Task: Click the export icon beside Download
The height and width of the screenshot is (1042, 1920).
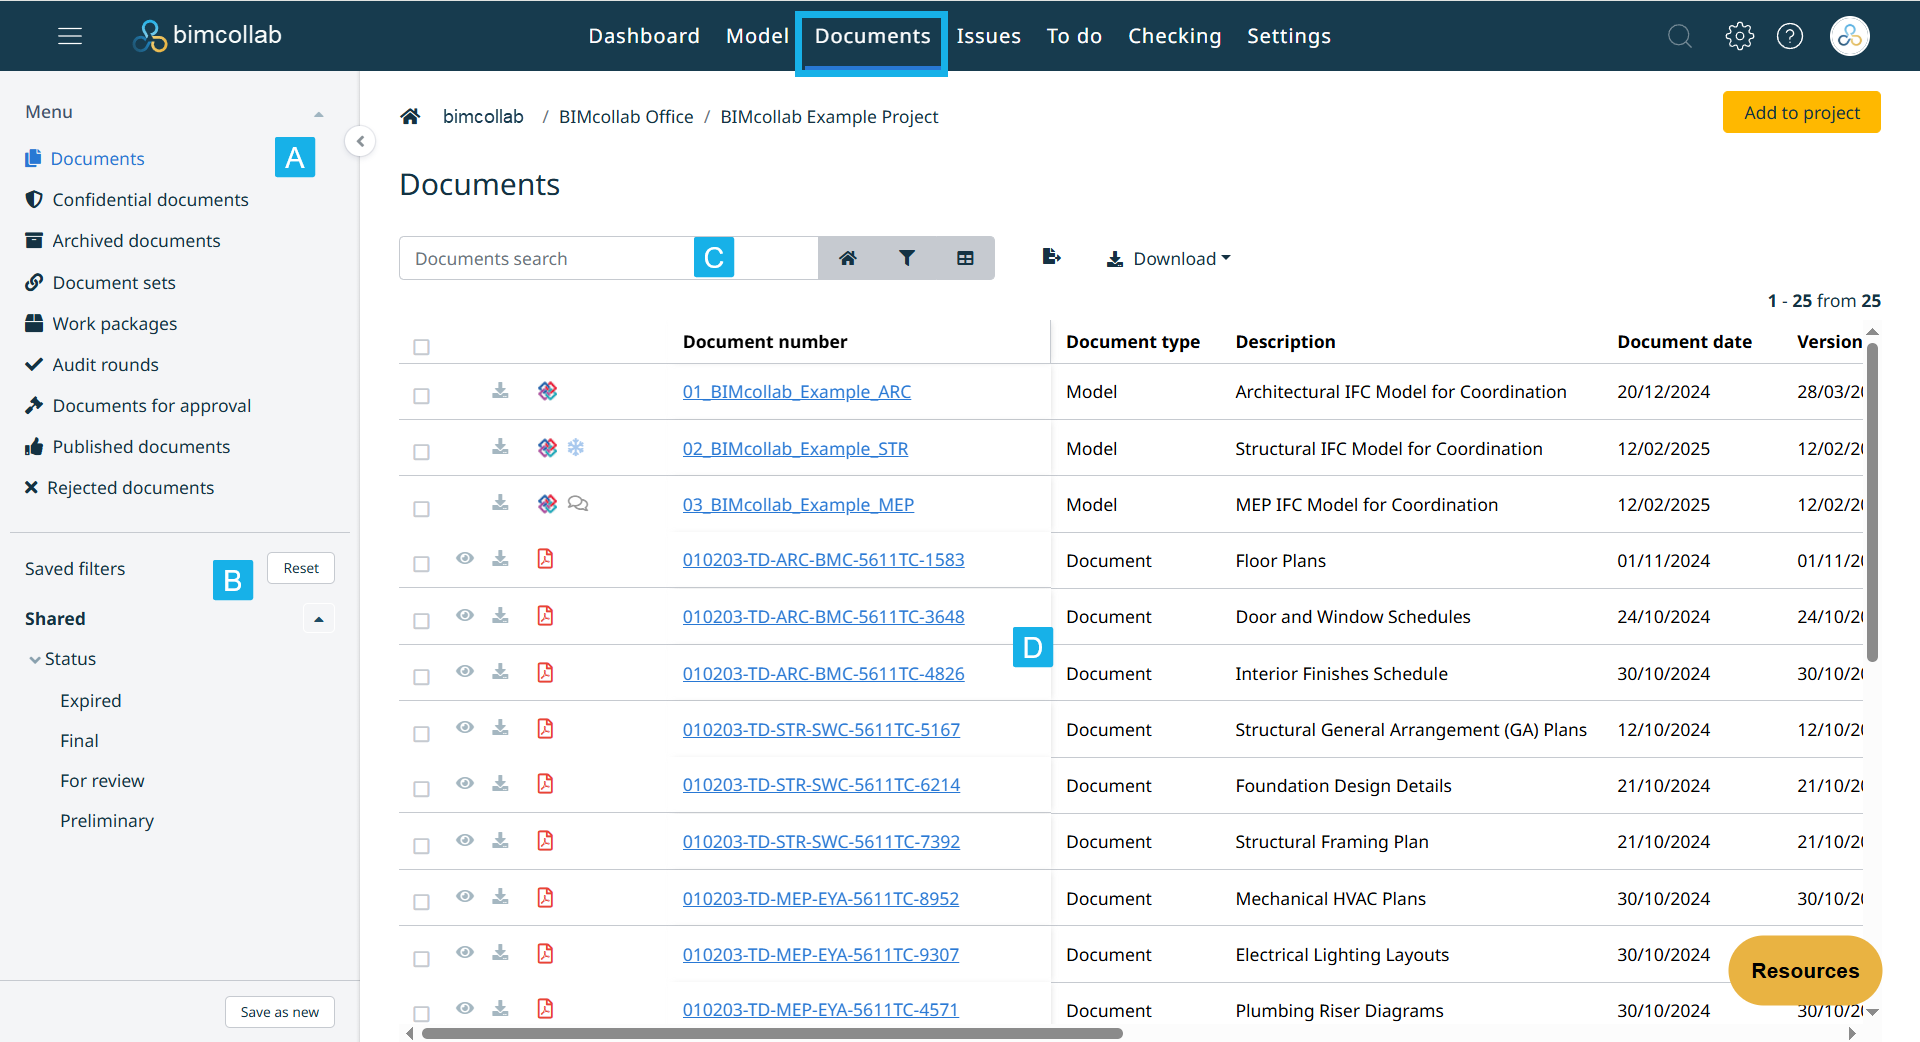Action: (x=1051, y=257)
